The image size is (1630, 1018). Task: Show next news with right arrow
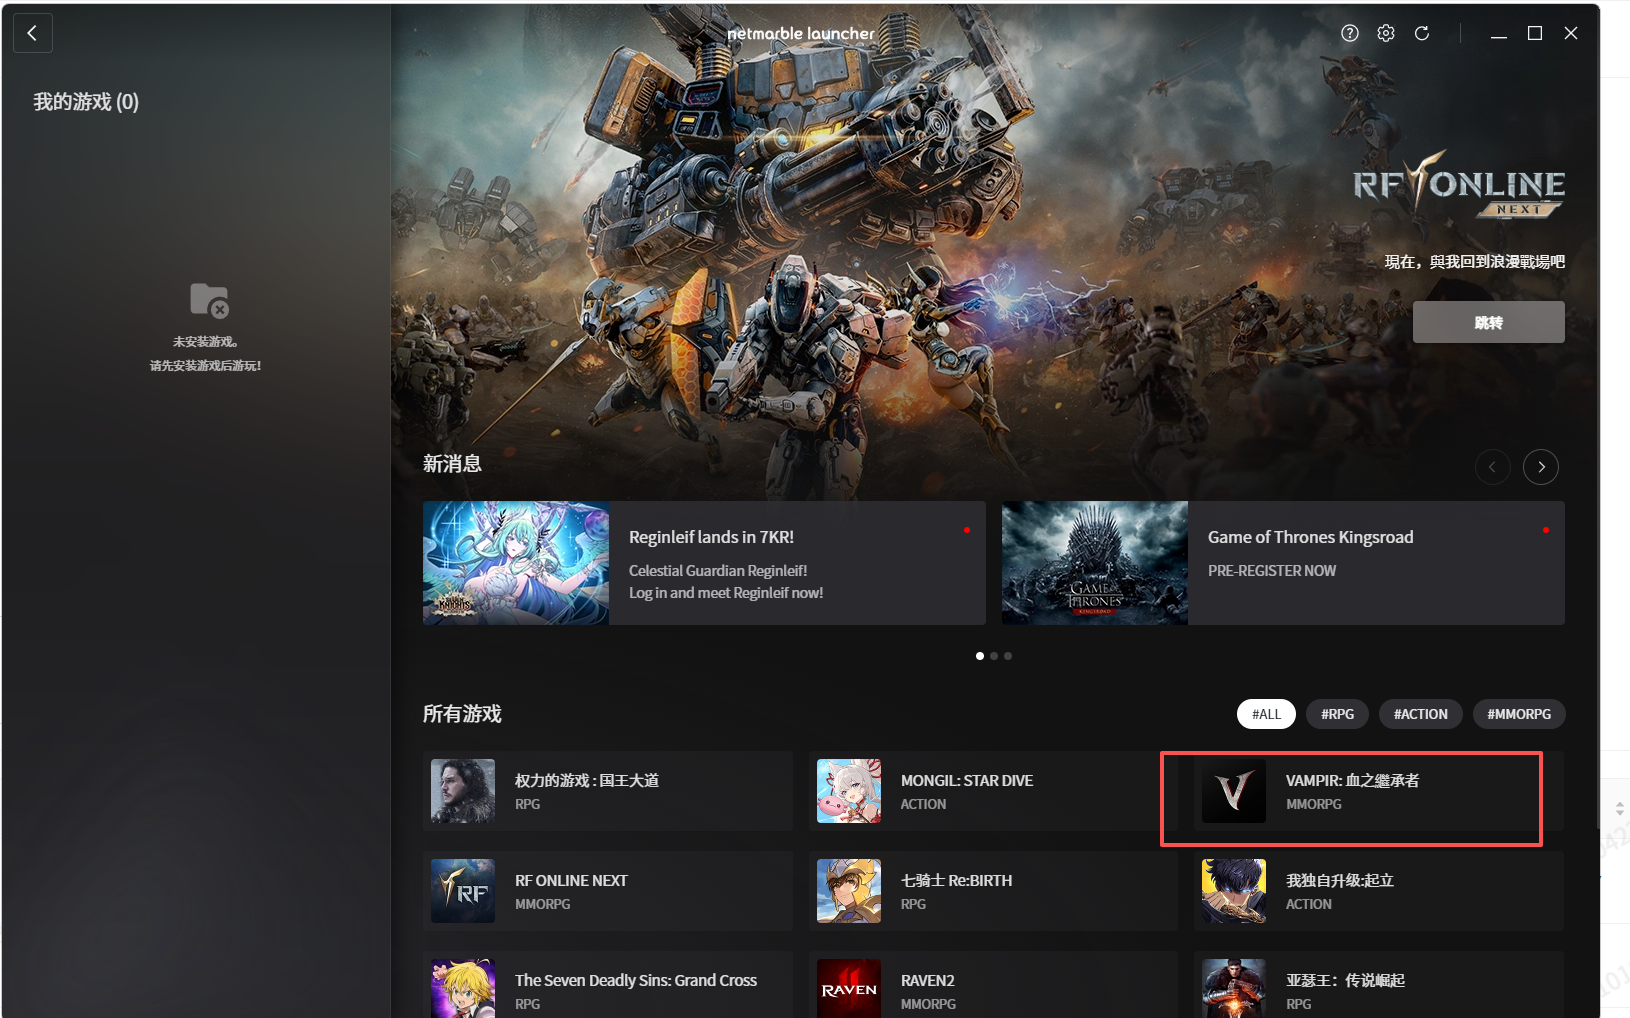point(1541,467)
